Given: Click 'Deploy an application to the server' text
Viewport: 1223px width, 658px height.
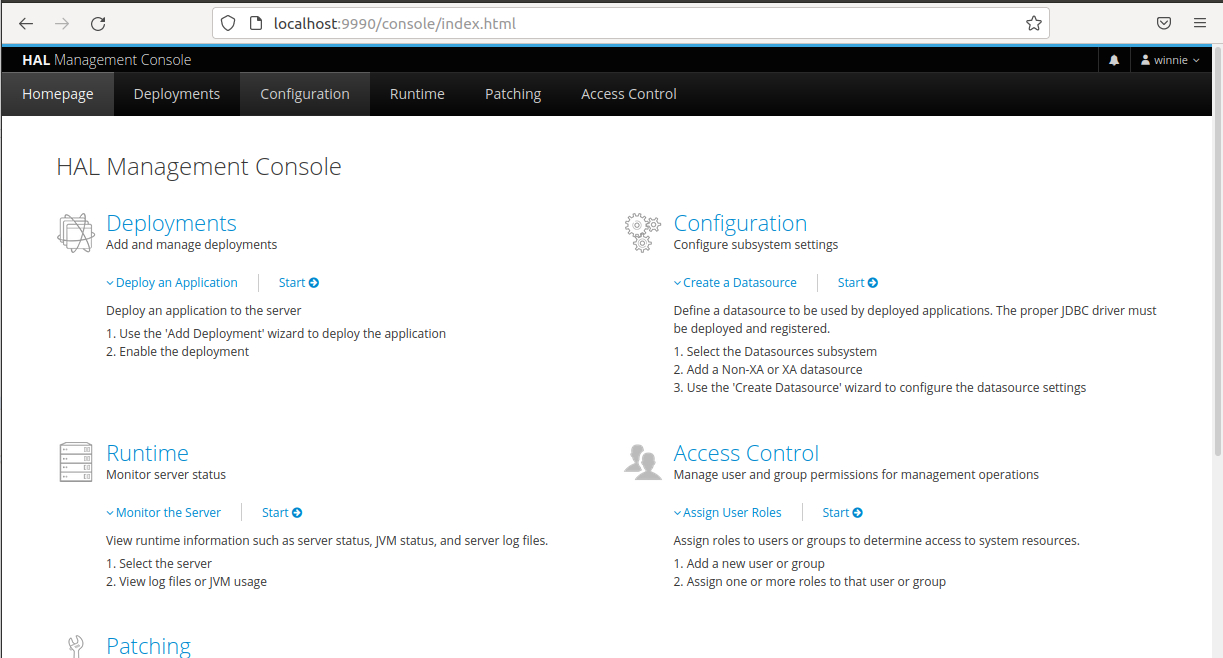Looking at the screenshot, I should click(x=204, y=311).
